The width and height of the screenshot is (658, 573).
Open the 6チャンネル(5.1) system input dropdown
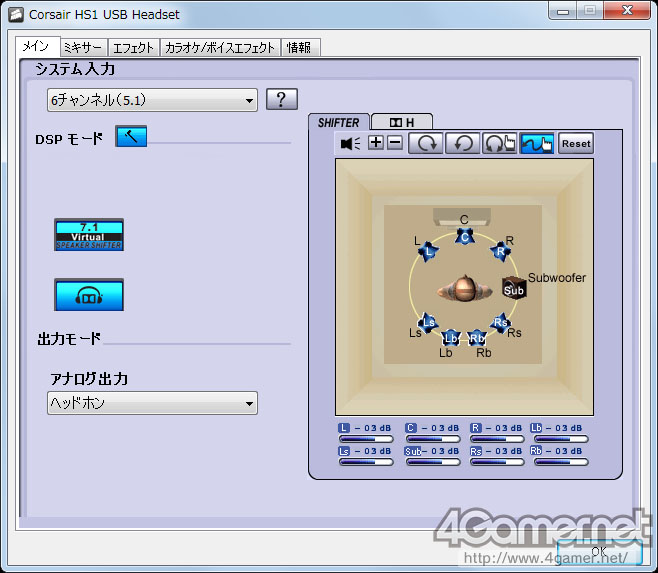pos(152,100)
